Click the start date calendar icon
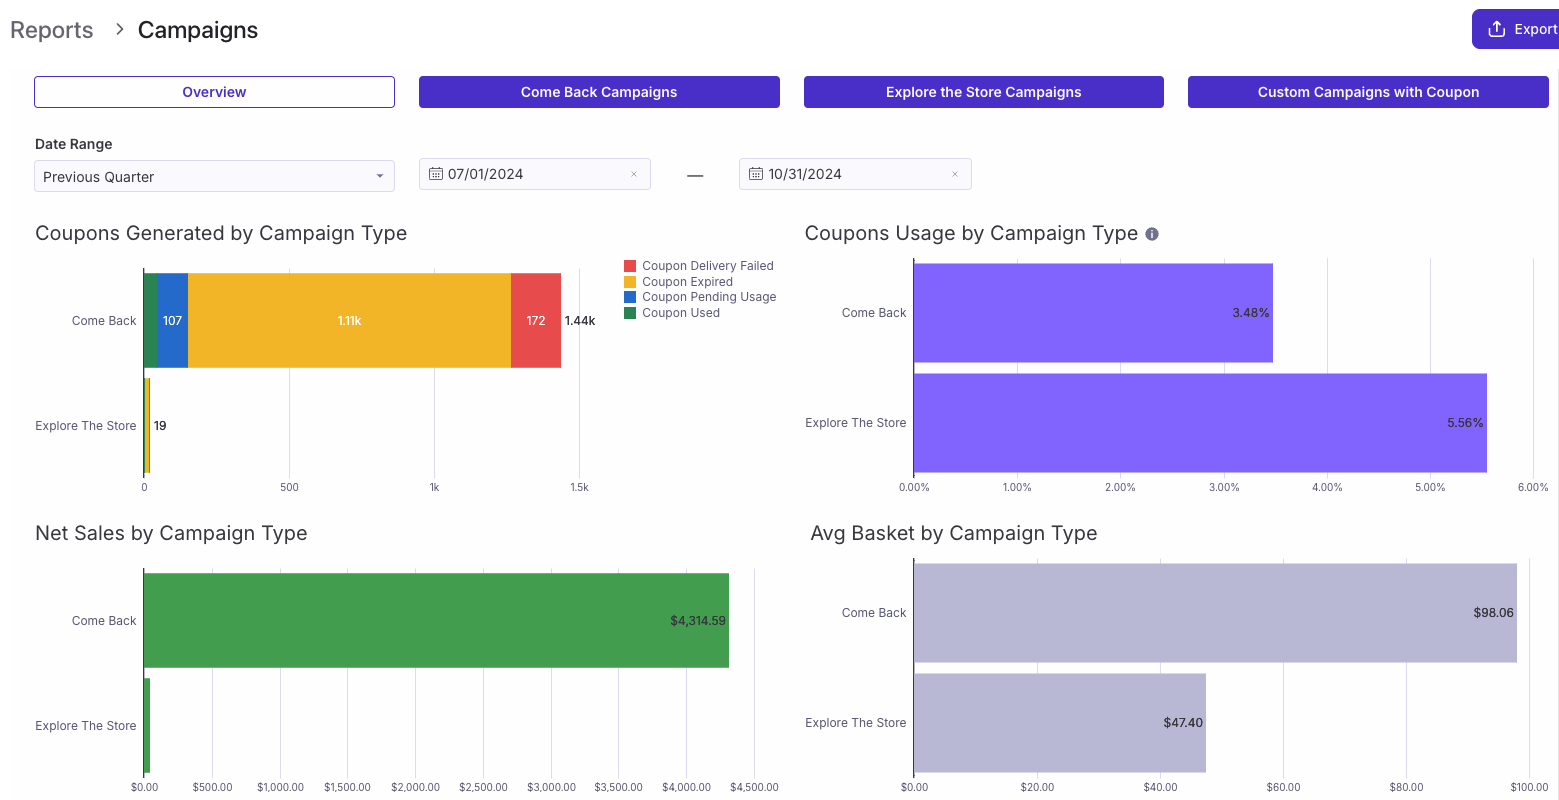Image resolution: width=1559 pixels, height=800 pixels. pos(436,174)
